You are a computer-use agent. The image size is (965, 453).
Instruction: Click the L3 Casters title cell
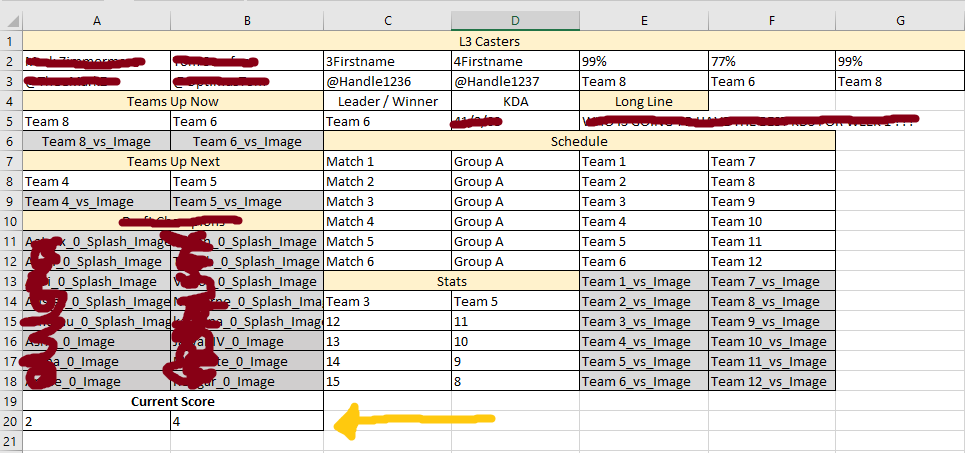pyautogui.click(x=493, y=41)
